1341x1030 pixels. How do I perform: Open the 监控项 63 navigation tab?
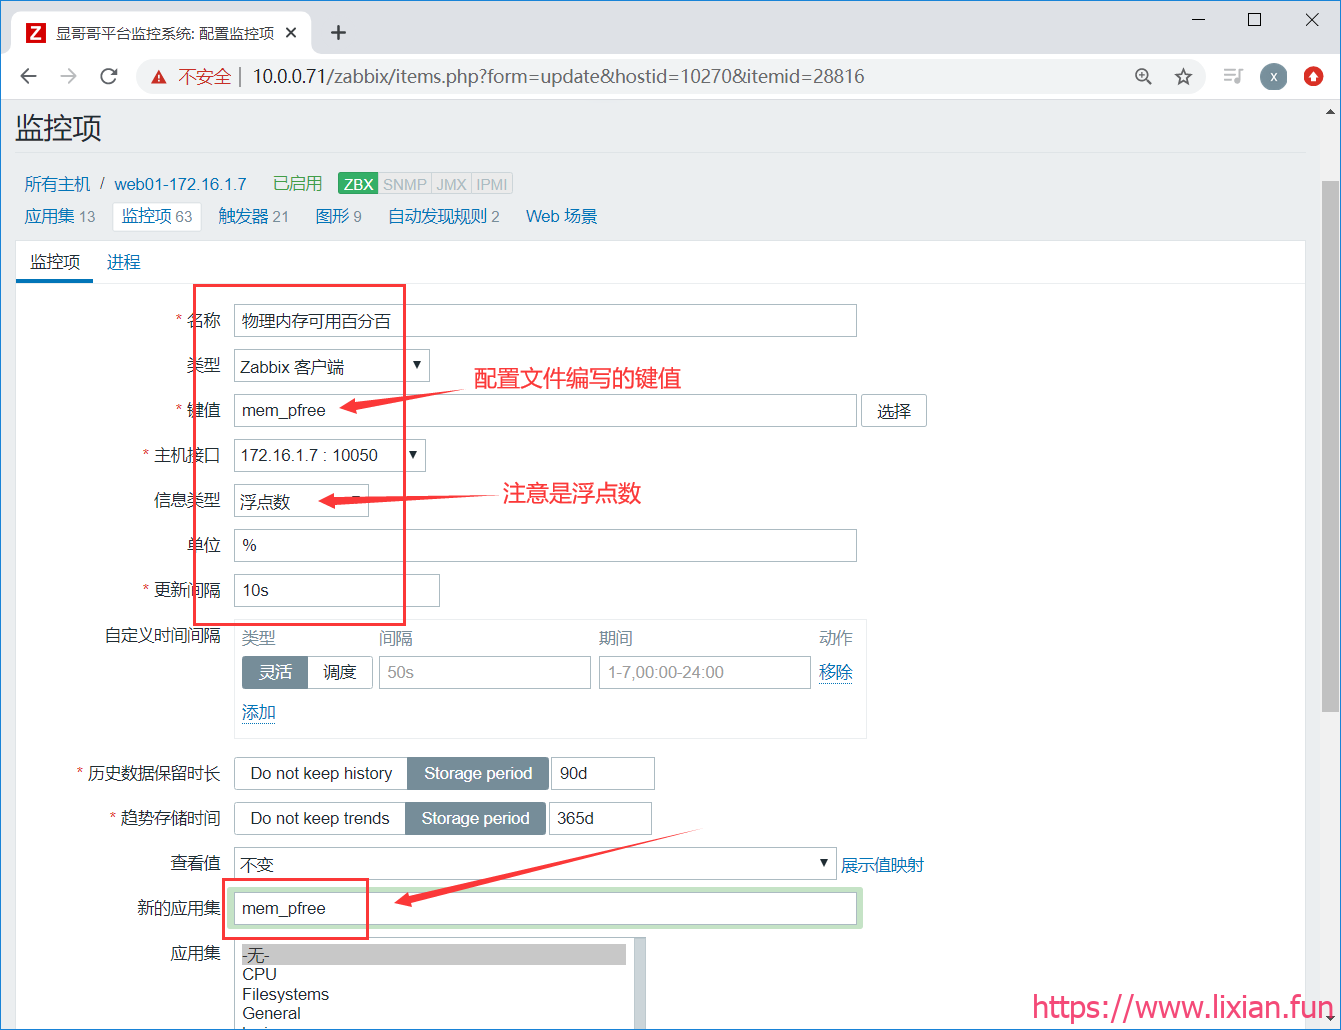157,216
